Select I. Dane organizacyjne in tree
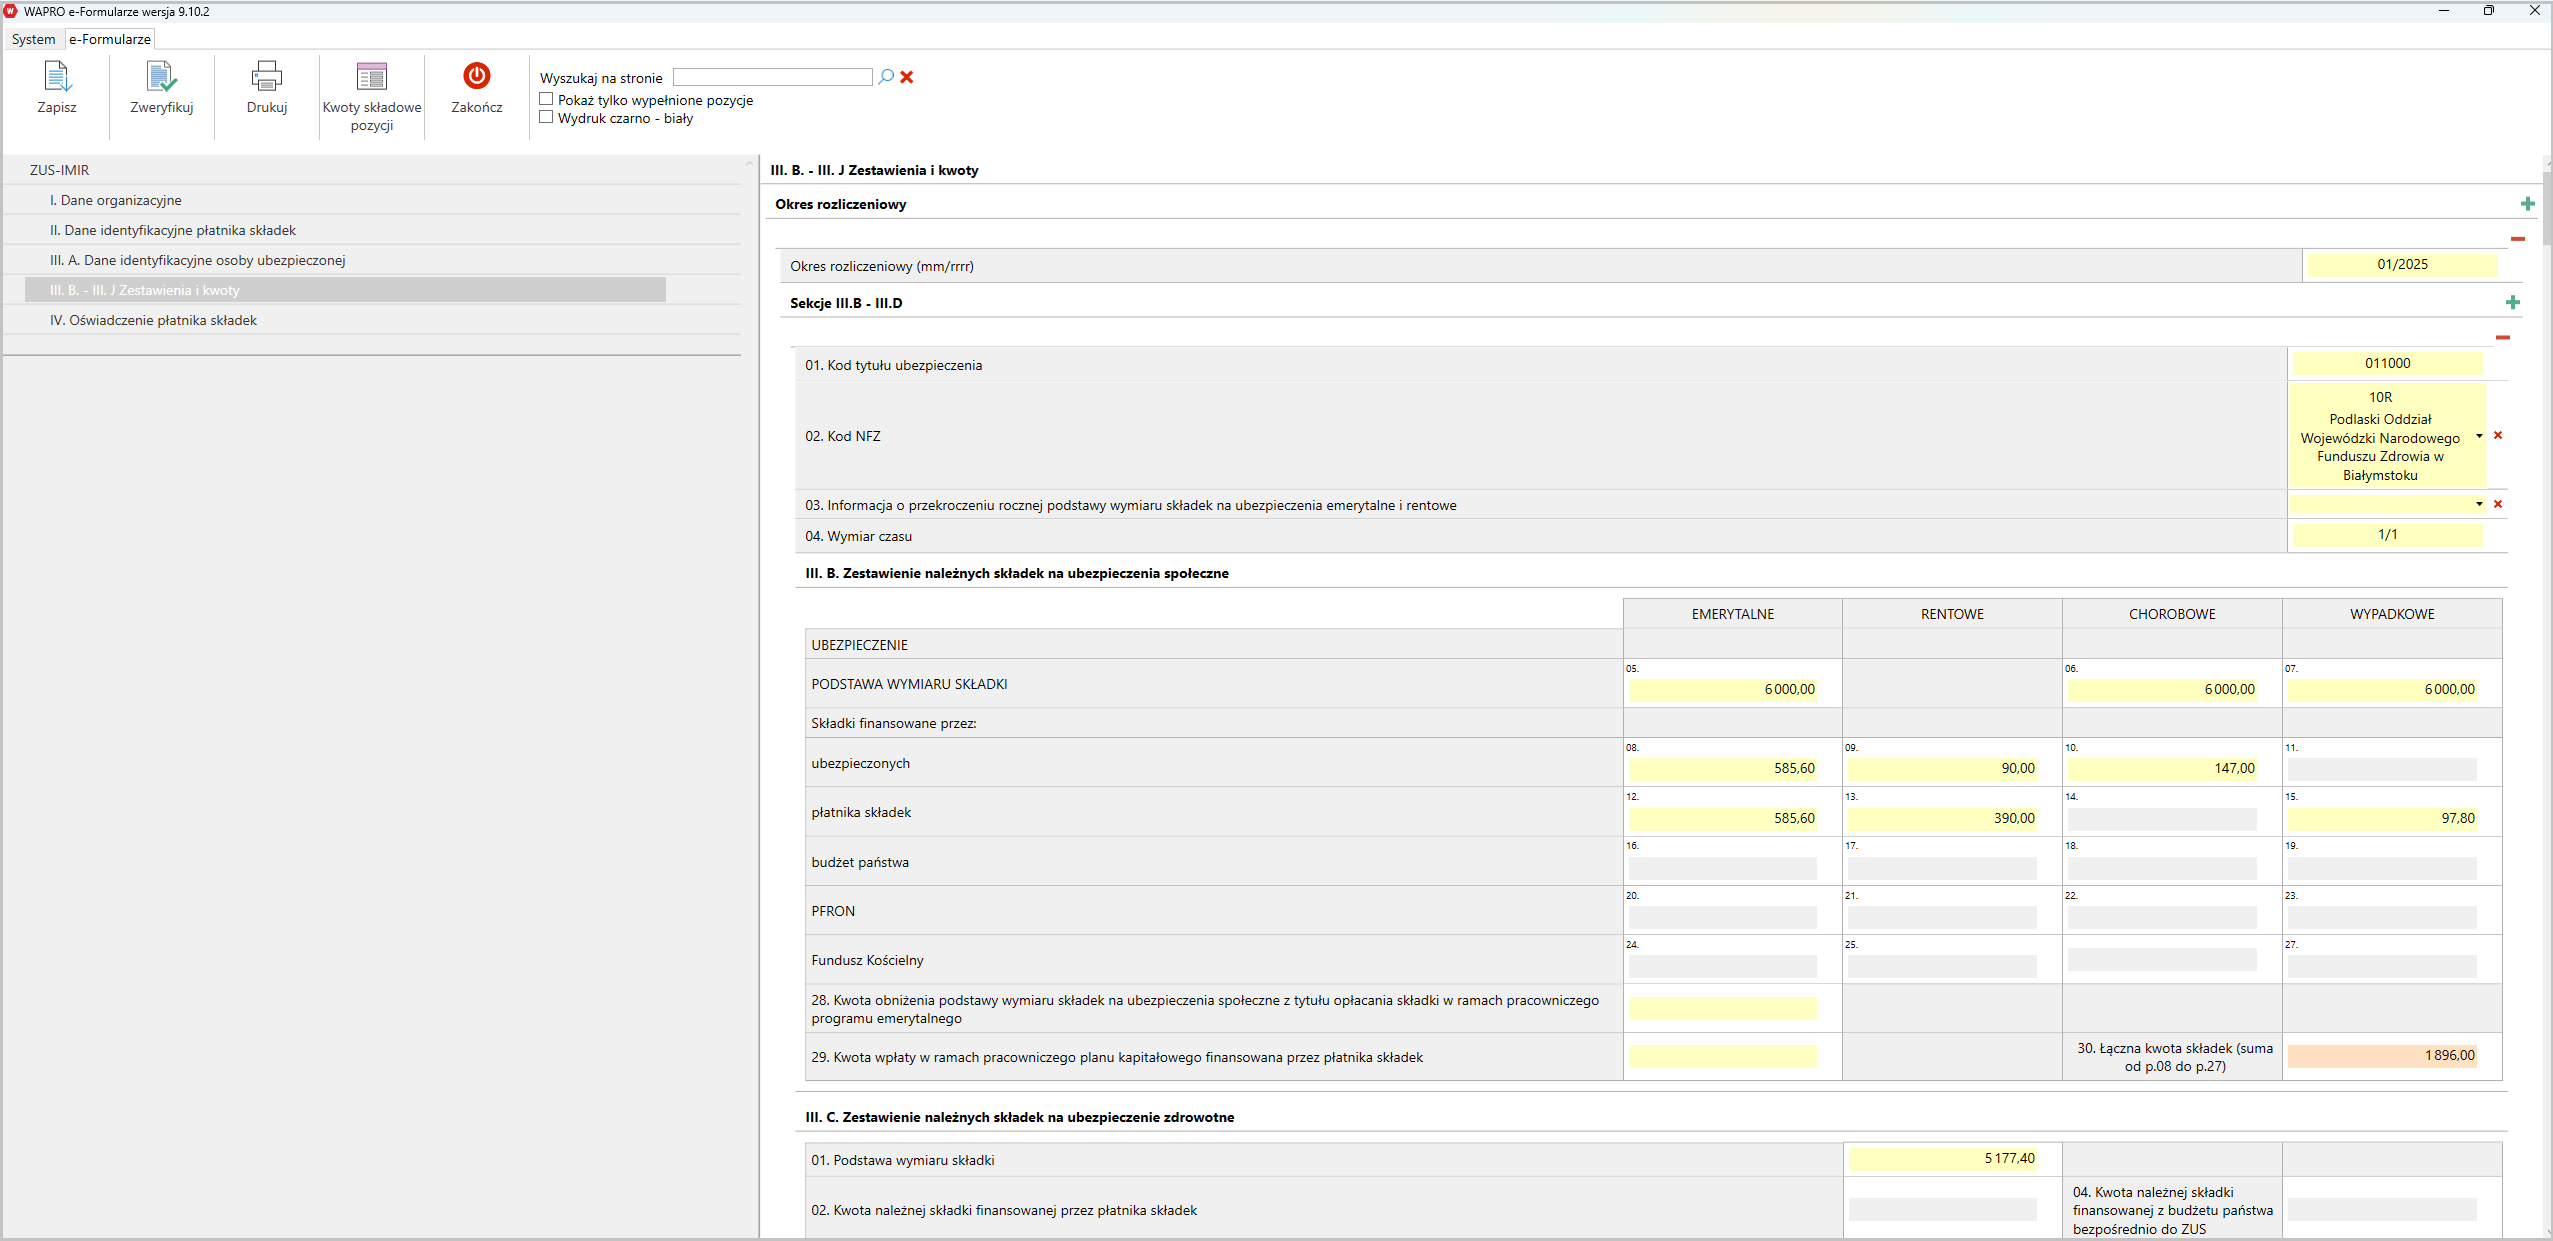The height and width of the screenshot is (1241, 2553). pyautogui.click(x=116, y=200)
